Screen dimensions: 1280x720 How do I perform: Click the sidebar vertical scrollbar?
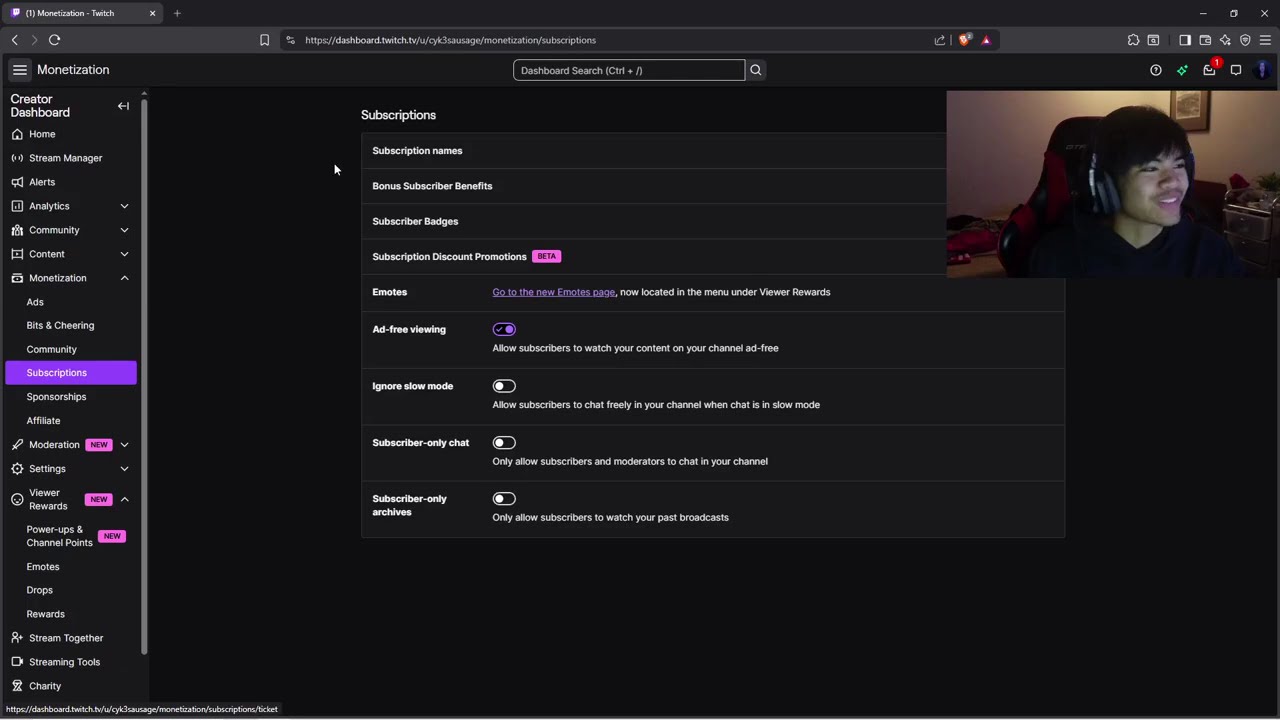(x=144, y=375)
